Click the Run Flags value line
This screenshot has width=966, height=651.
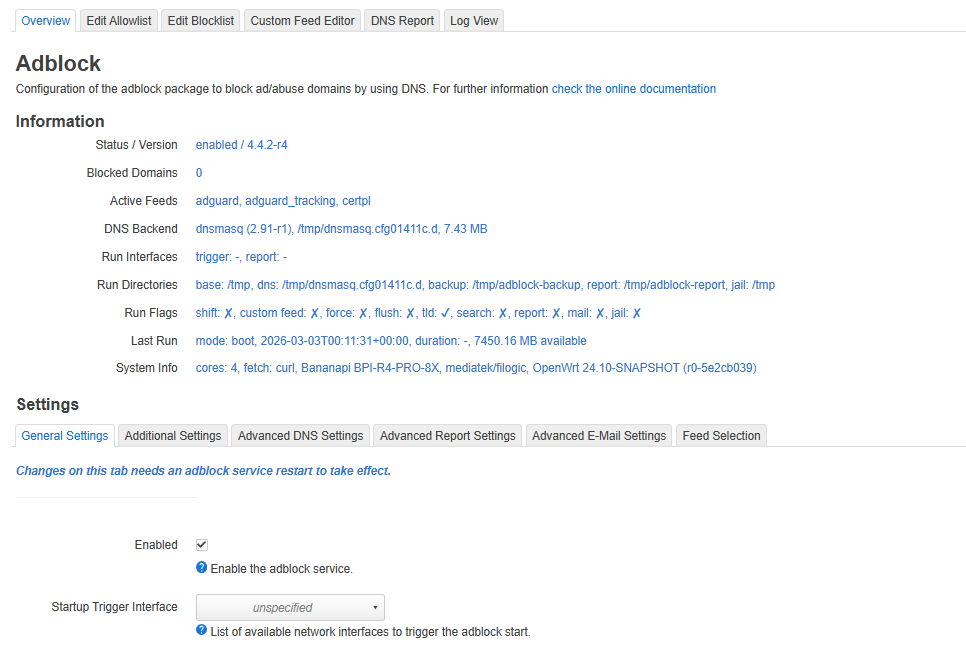coord(418,313)
